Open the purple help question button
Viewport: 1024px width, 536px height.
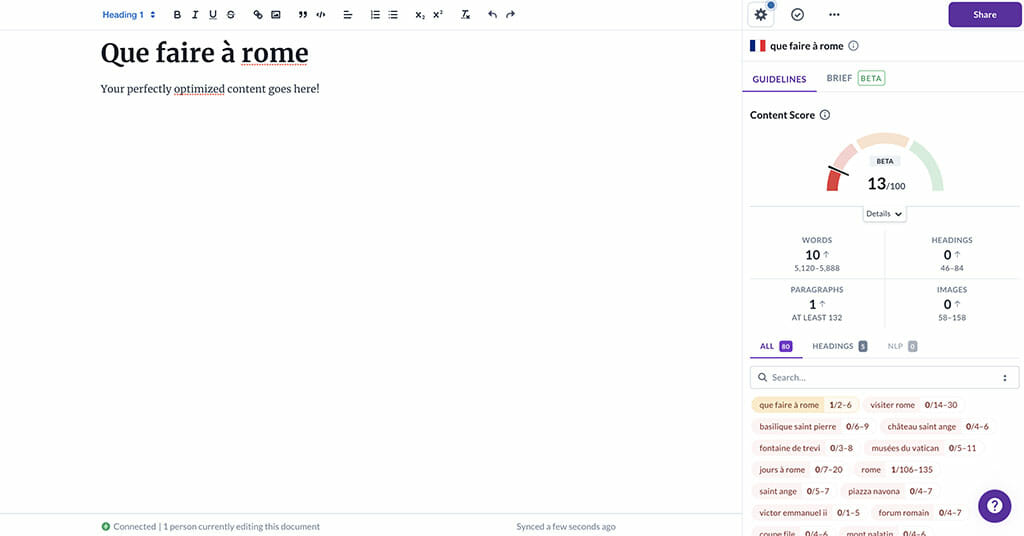pos(995,505)
